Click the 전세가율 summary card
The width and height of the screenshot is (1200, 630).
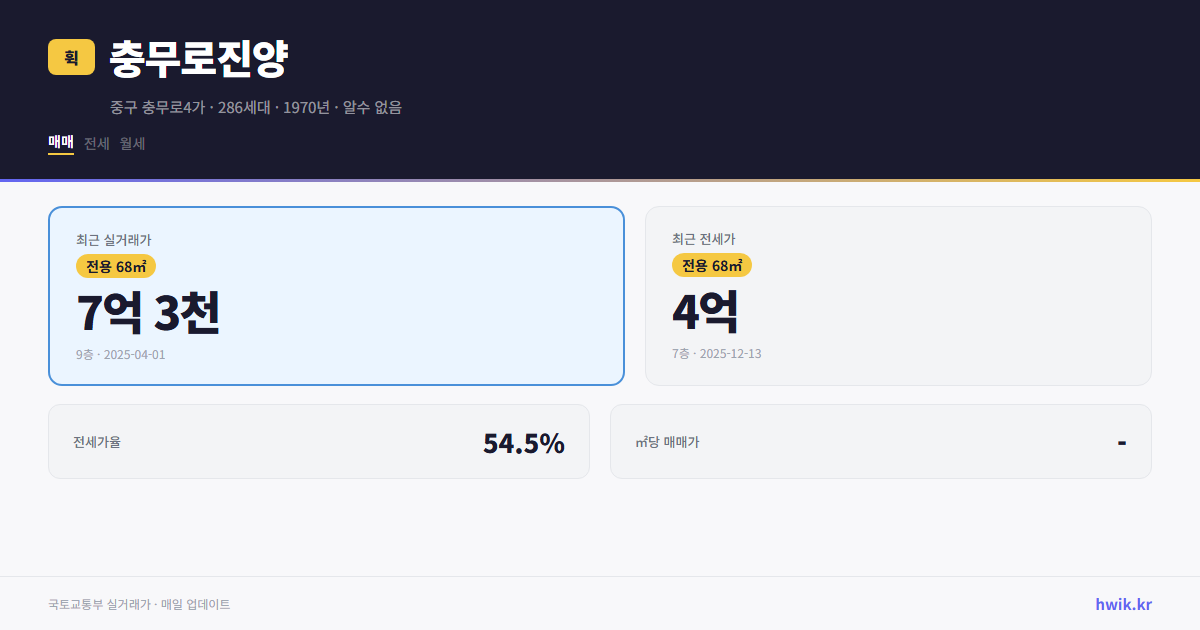[319, 441]
